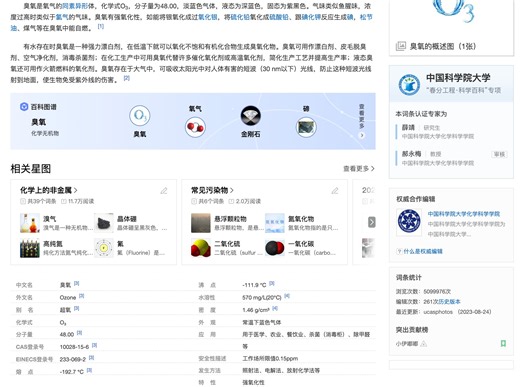Image resolution: width=520 pixels, height=387 pixels.
Task: Click the 外文名 value Ozone
Action: (68, 297)
